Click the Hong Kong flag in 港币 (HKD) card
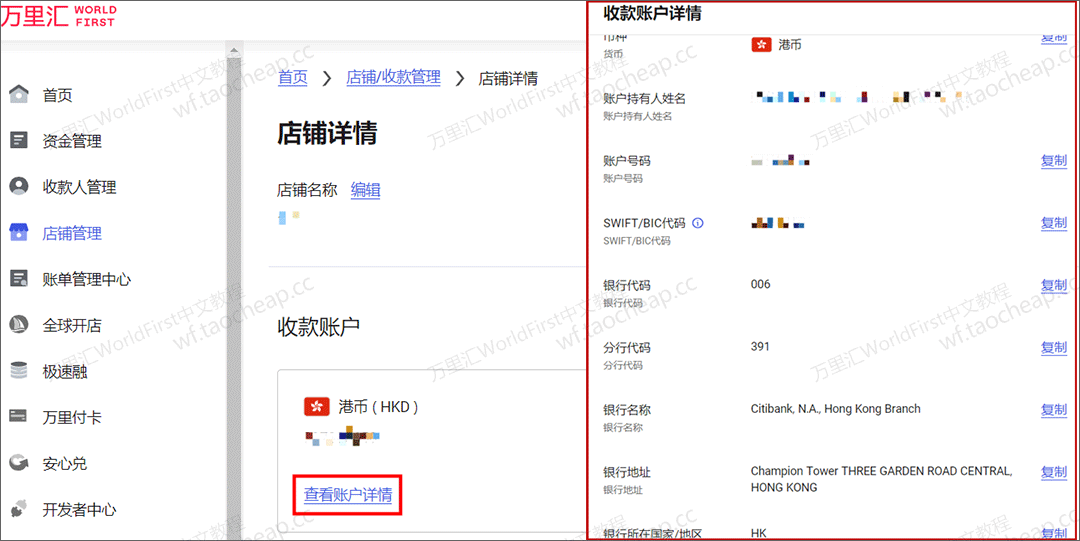1080x541 pixels. pyautogui.click(x=317, y=407)
